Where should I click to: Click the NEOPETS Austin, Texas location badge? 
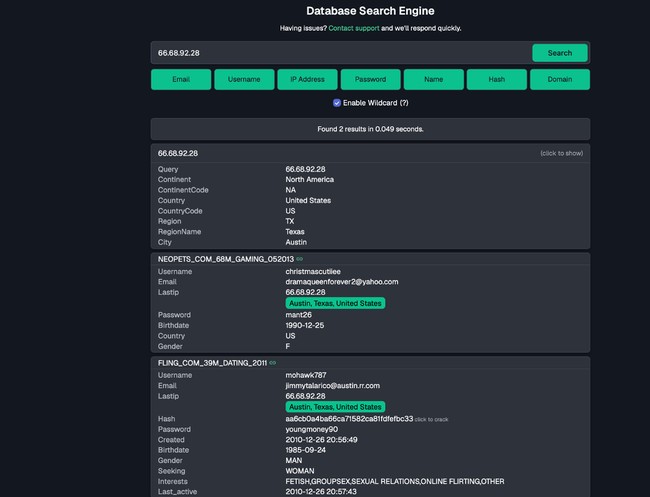pos(335,303)
